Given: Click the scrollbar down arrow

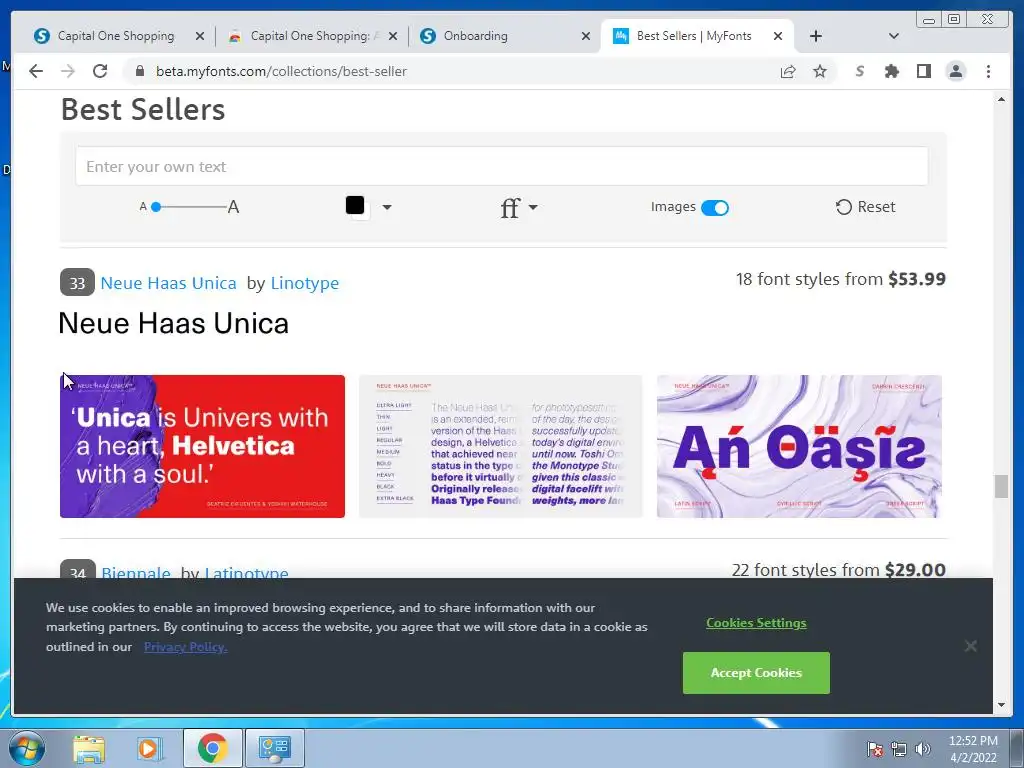Looking at the screenshot, I should [x=1001, y=705].
